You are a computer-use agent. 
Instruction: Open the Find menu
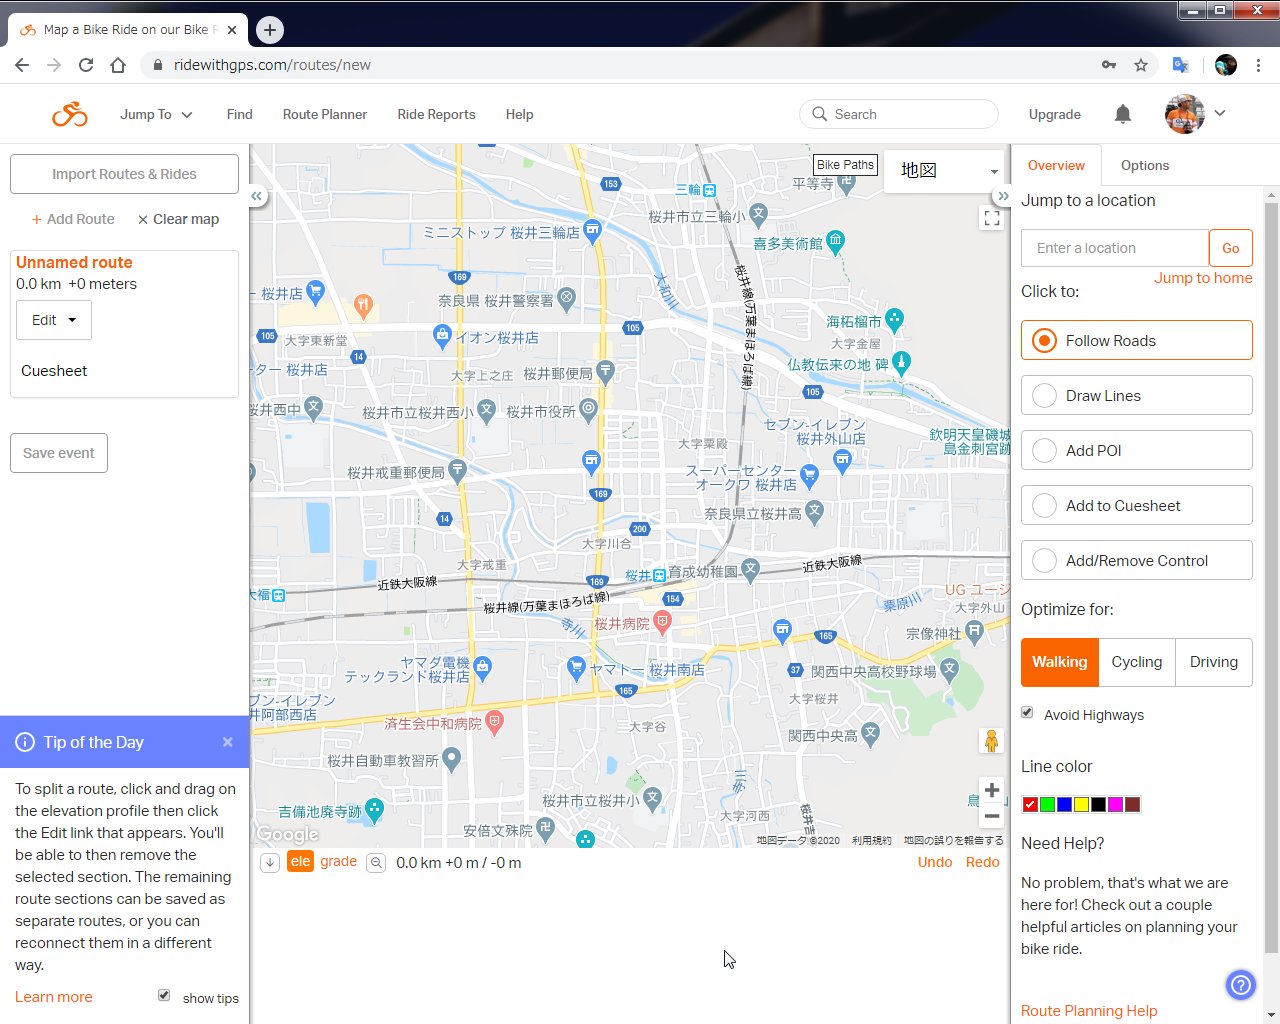239,114
